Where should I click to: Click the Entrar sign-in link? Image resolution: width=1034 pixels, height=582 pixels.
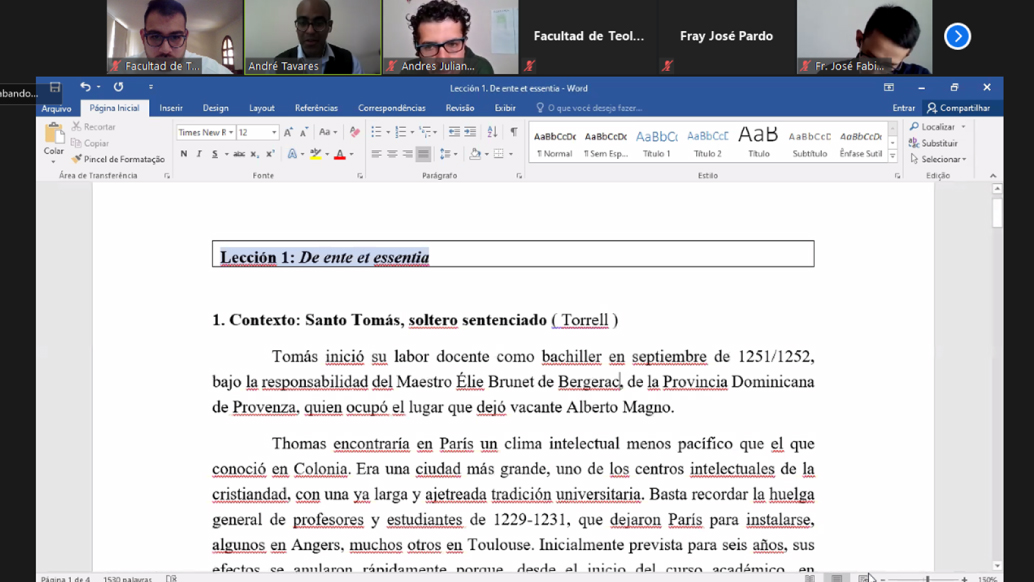(903, 108)
